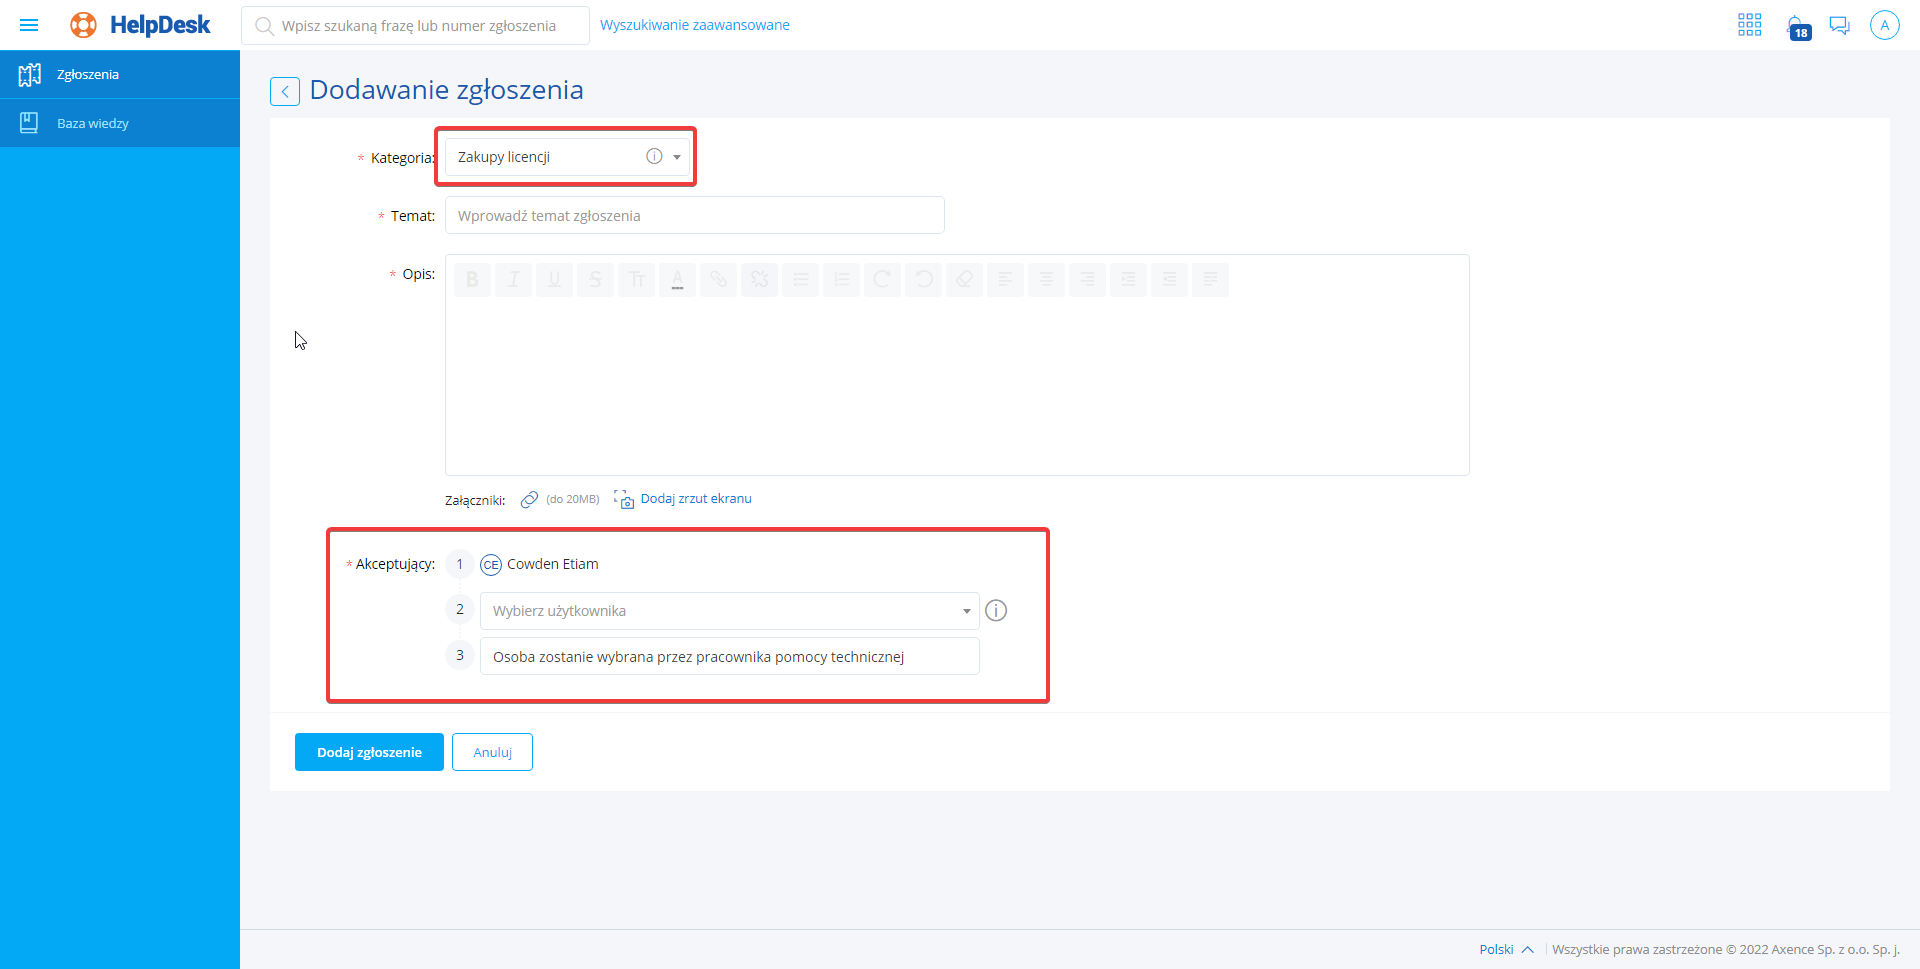Open Zgłoszenia in the sidebar
This screenshot has height=969, width=1920.
coord(88,75)
